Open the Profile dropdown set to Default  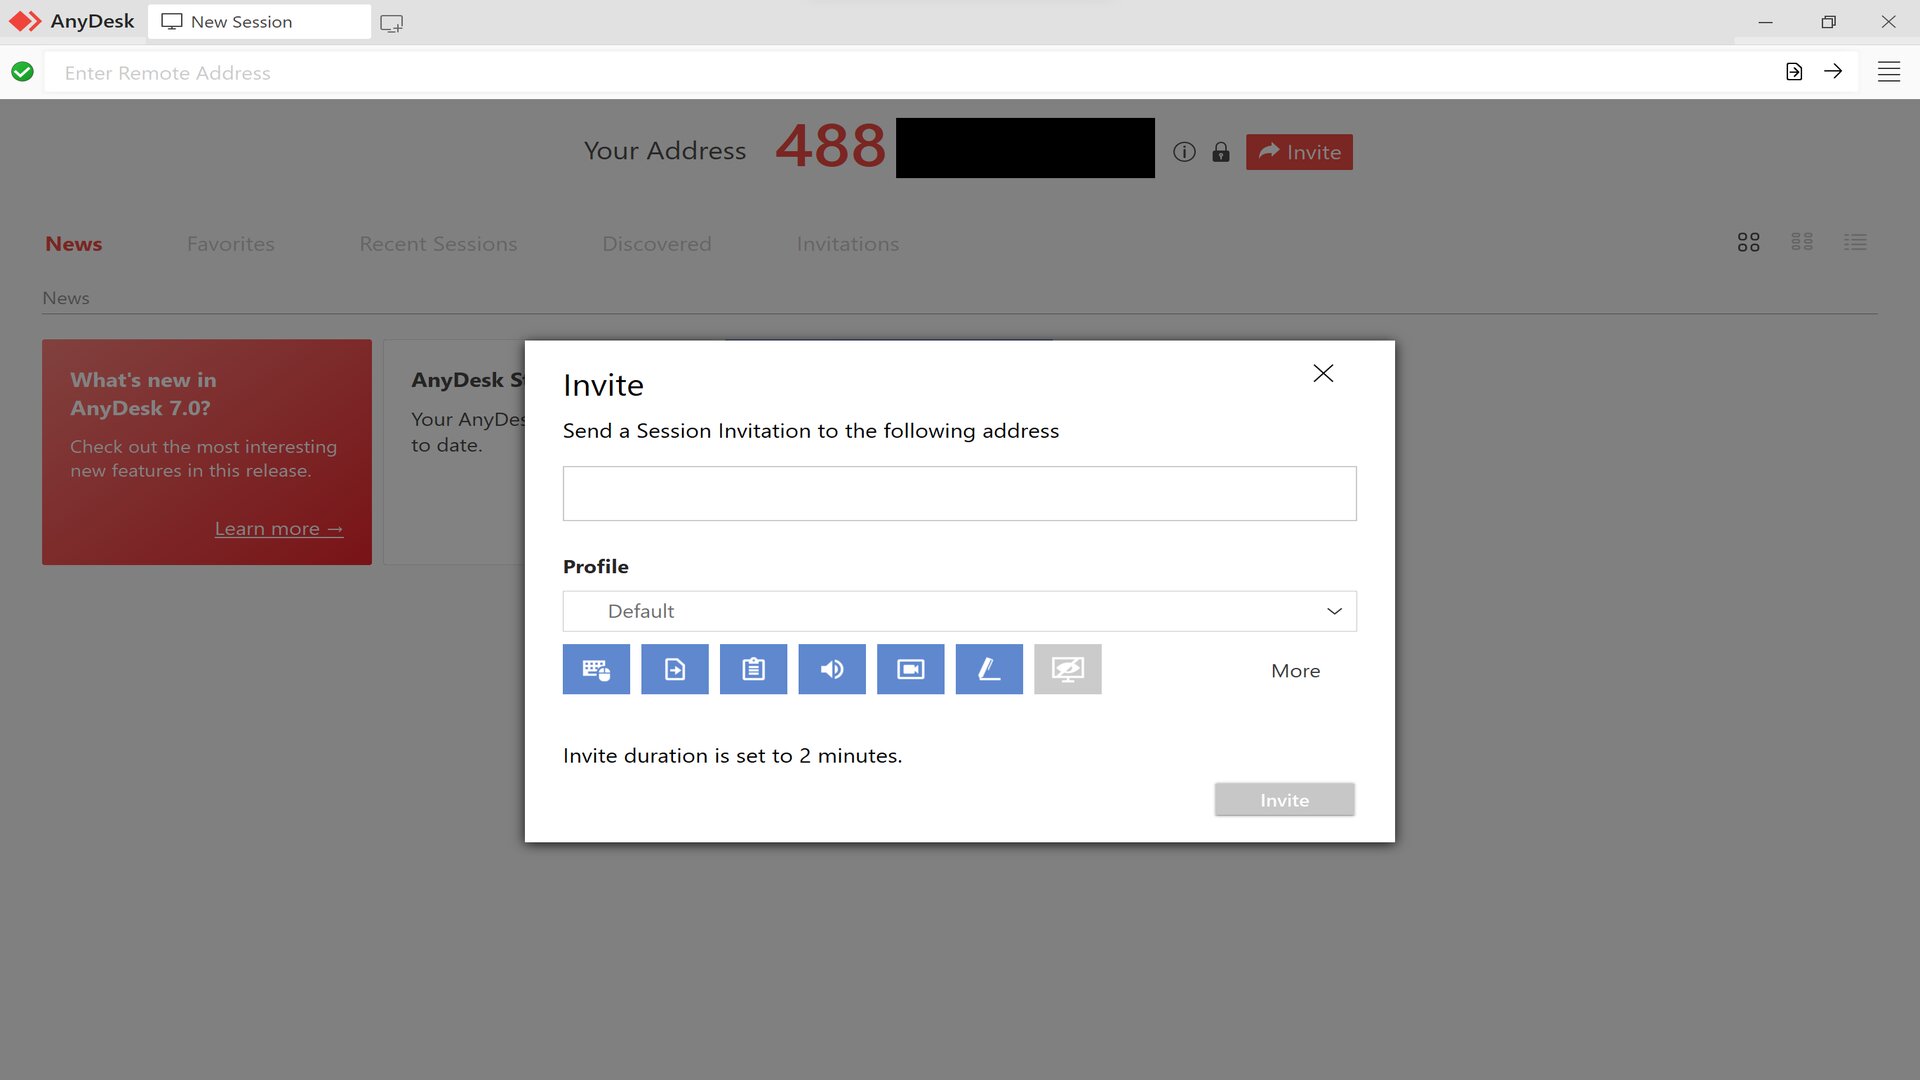tap(959, 611)
